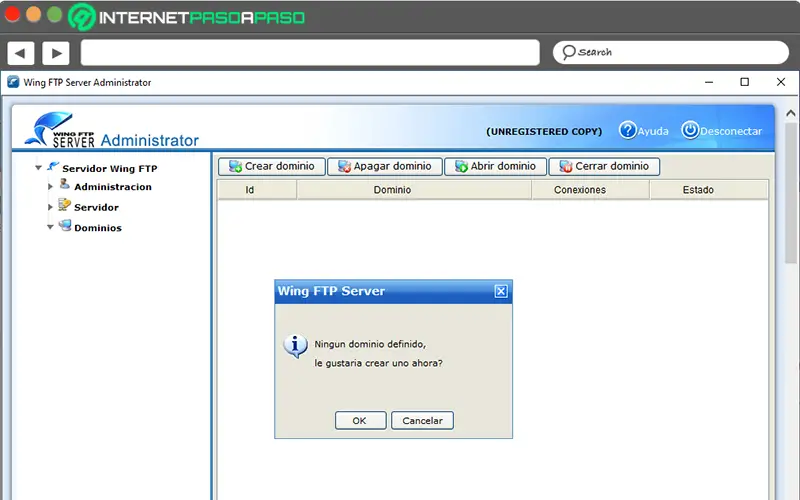800x500 pixels.
Task: Click the browser forward arrow button
Action: [56, 53]
